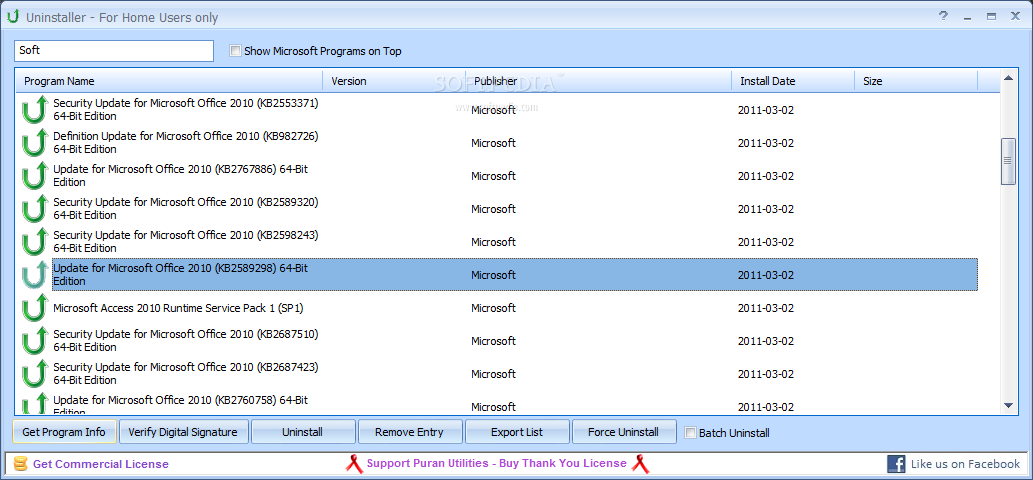The width and height of the screenshot is (1033, 480).
Task: Sort list by Program Name column
Action: [x=169, y=81]
